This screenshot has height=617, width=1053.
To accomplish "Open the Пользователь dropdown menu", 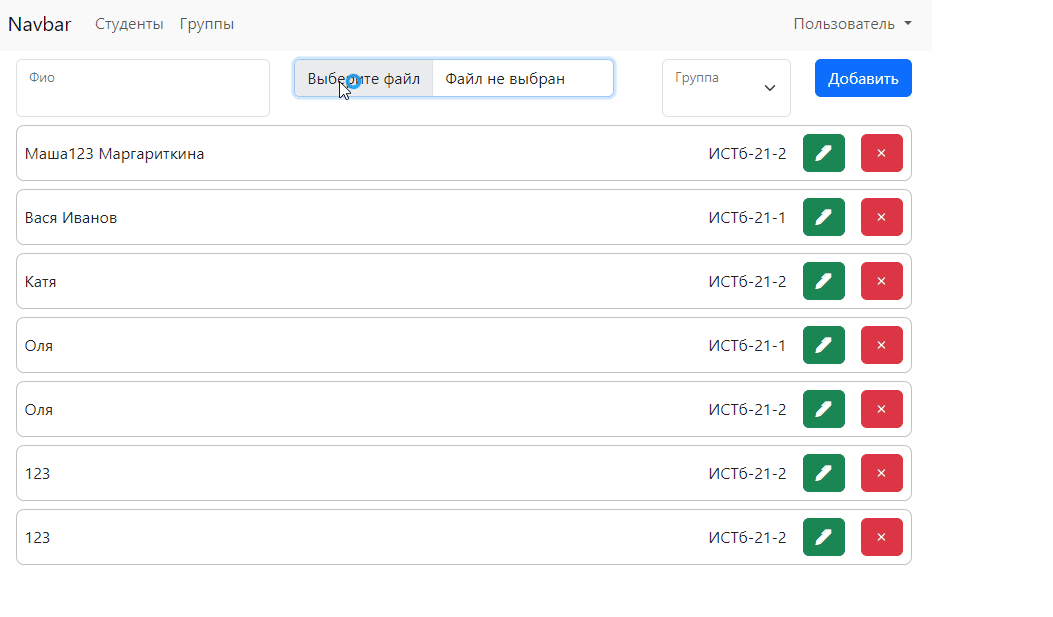I will click(x=852, y=24).
